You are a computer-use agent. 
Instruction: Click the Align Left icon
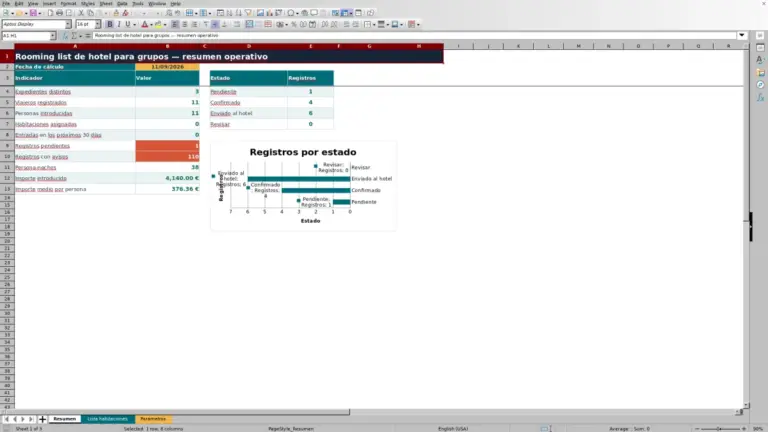point(175,24)
